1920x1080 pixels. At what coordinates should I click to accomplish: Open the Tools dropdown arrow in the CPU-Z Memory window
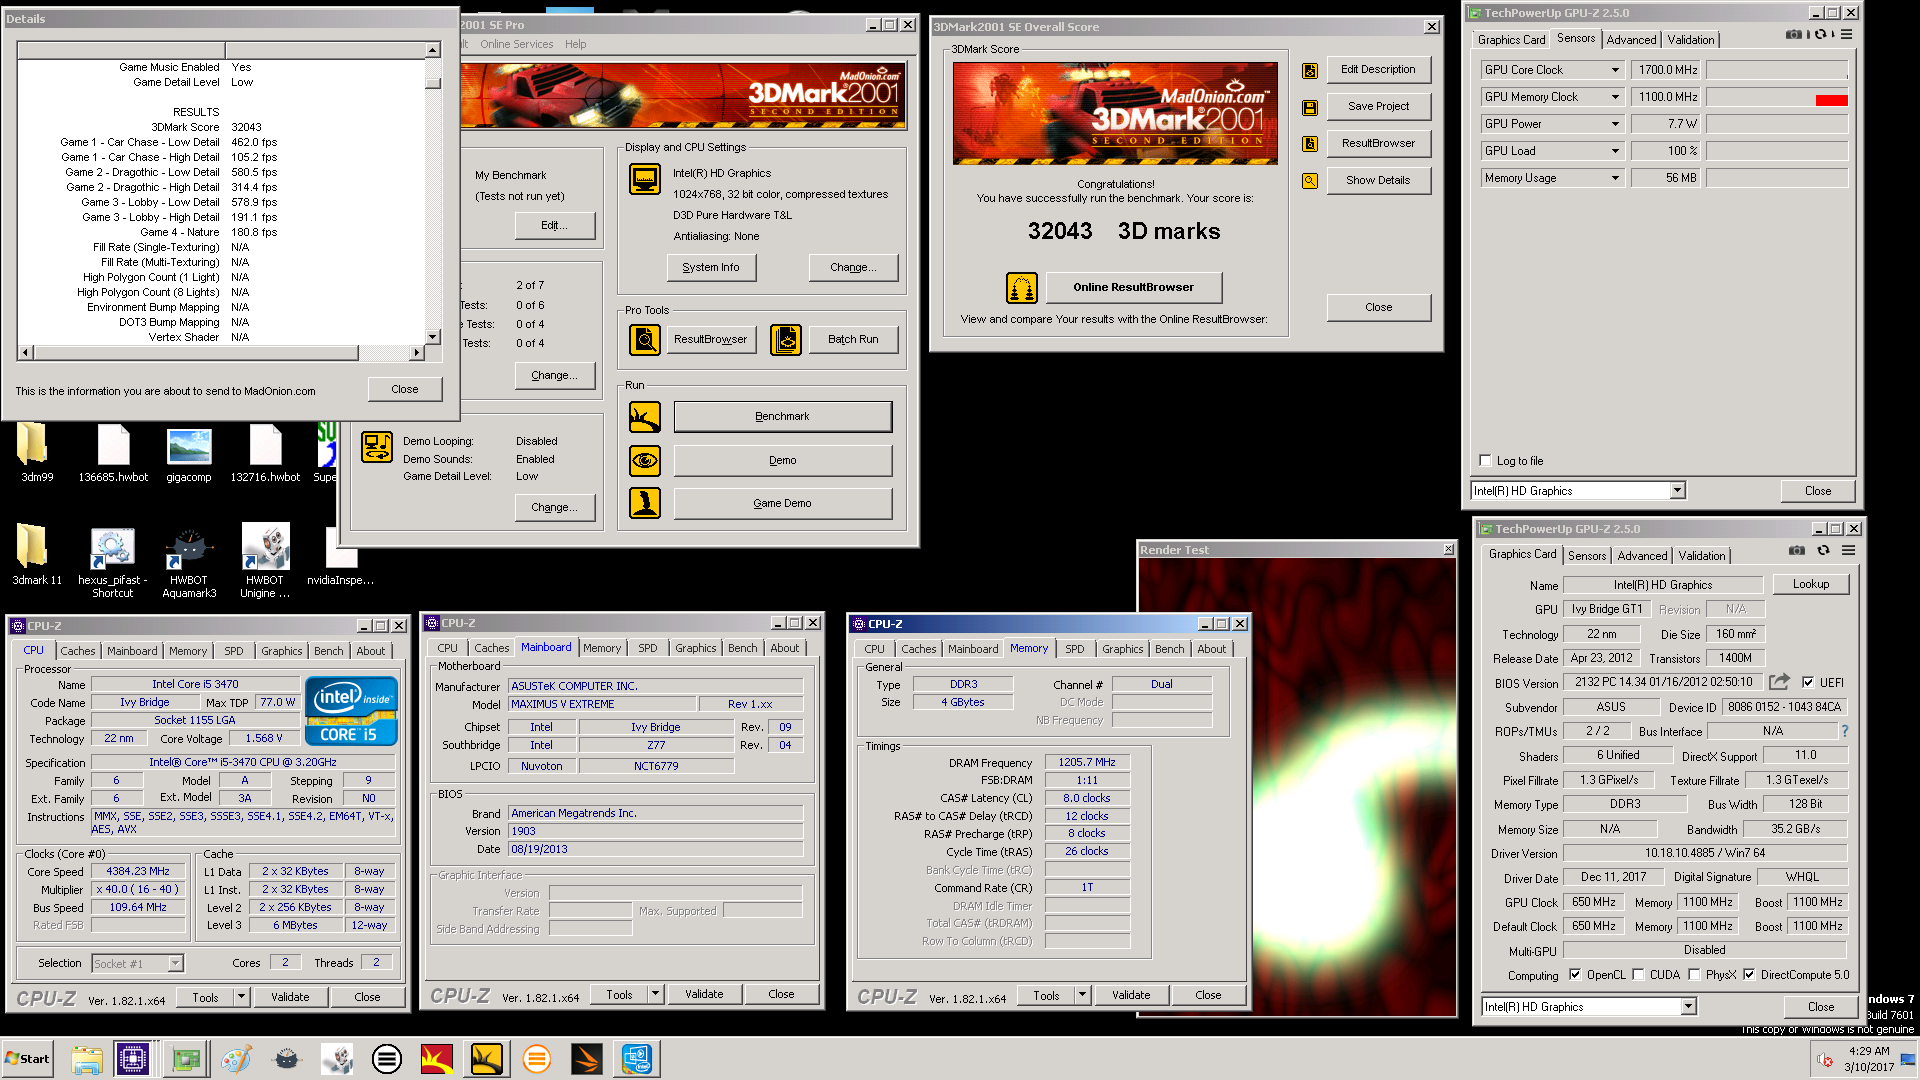[1082, 995]
